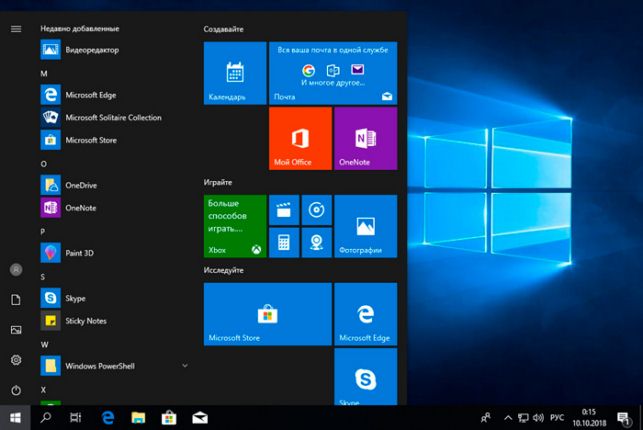Viewport: 643px width, 430px height.
Task: Open the Почта mail tile
Action: [333, 73]
